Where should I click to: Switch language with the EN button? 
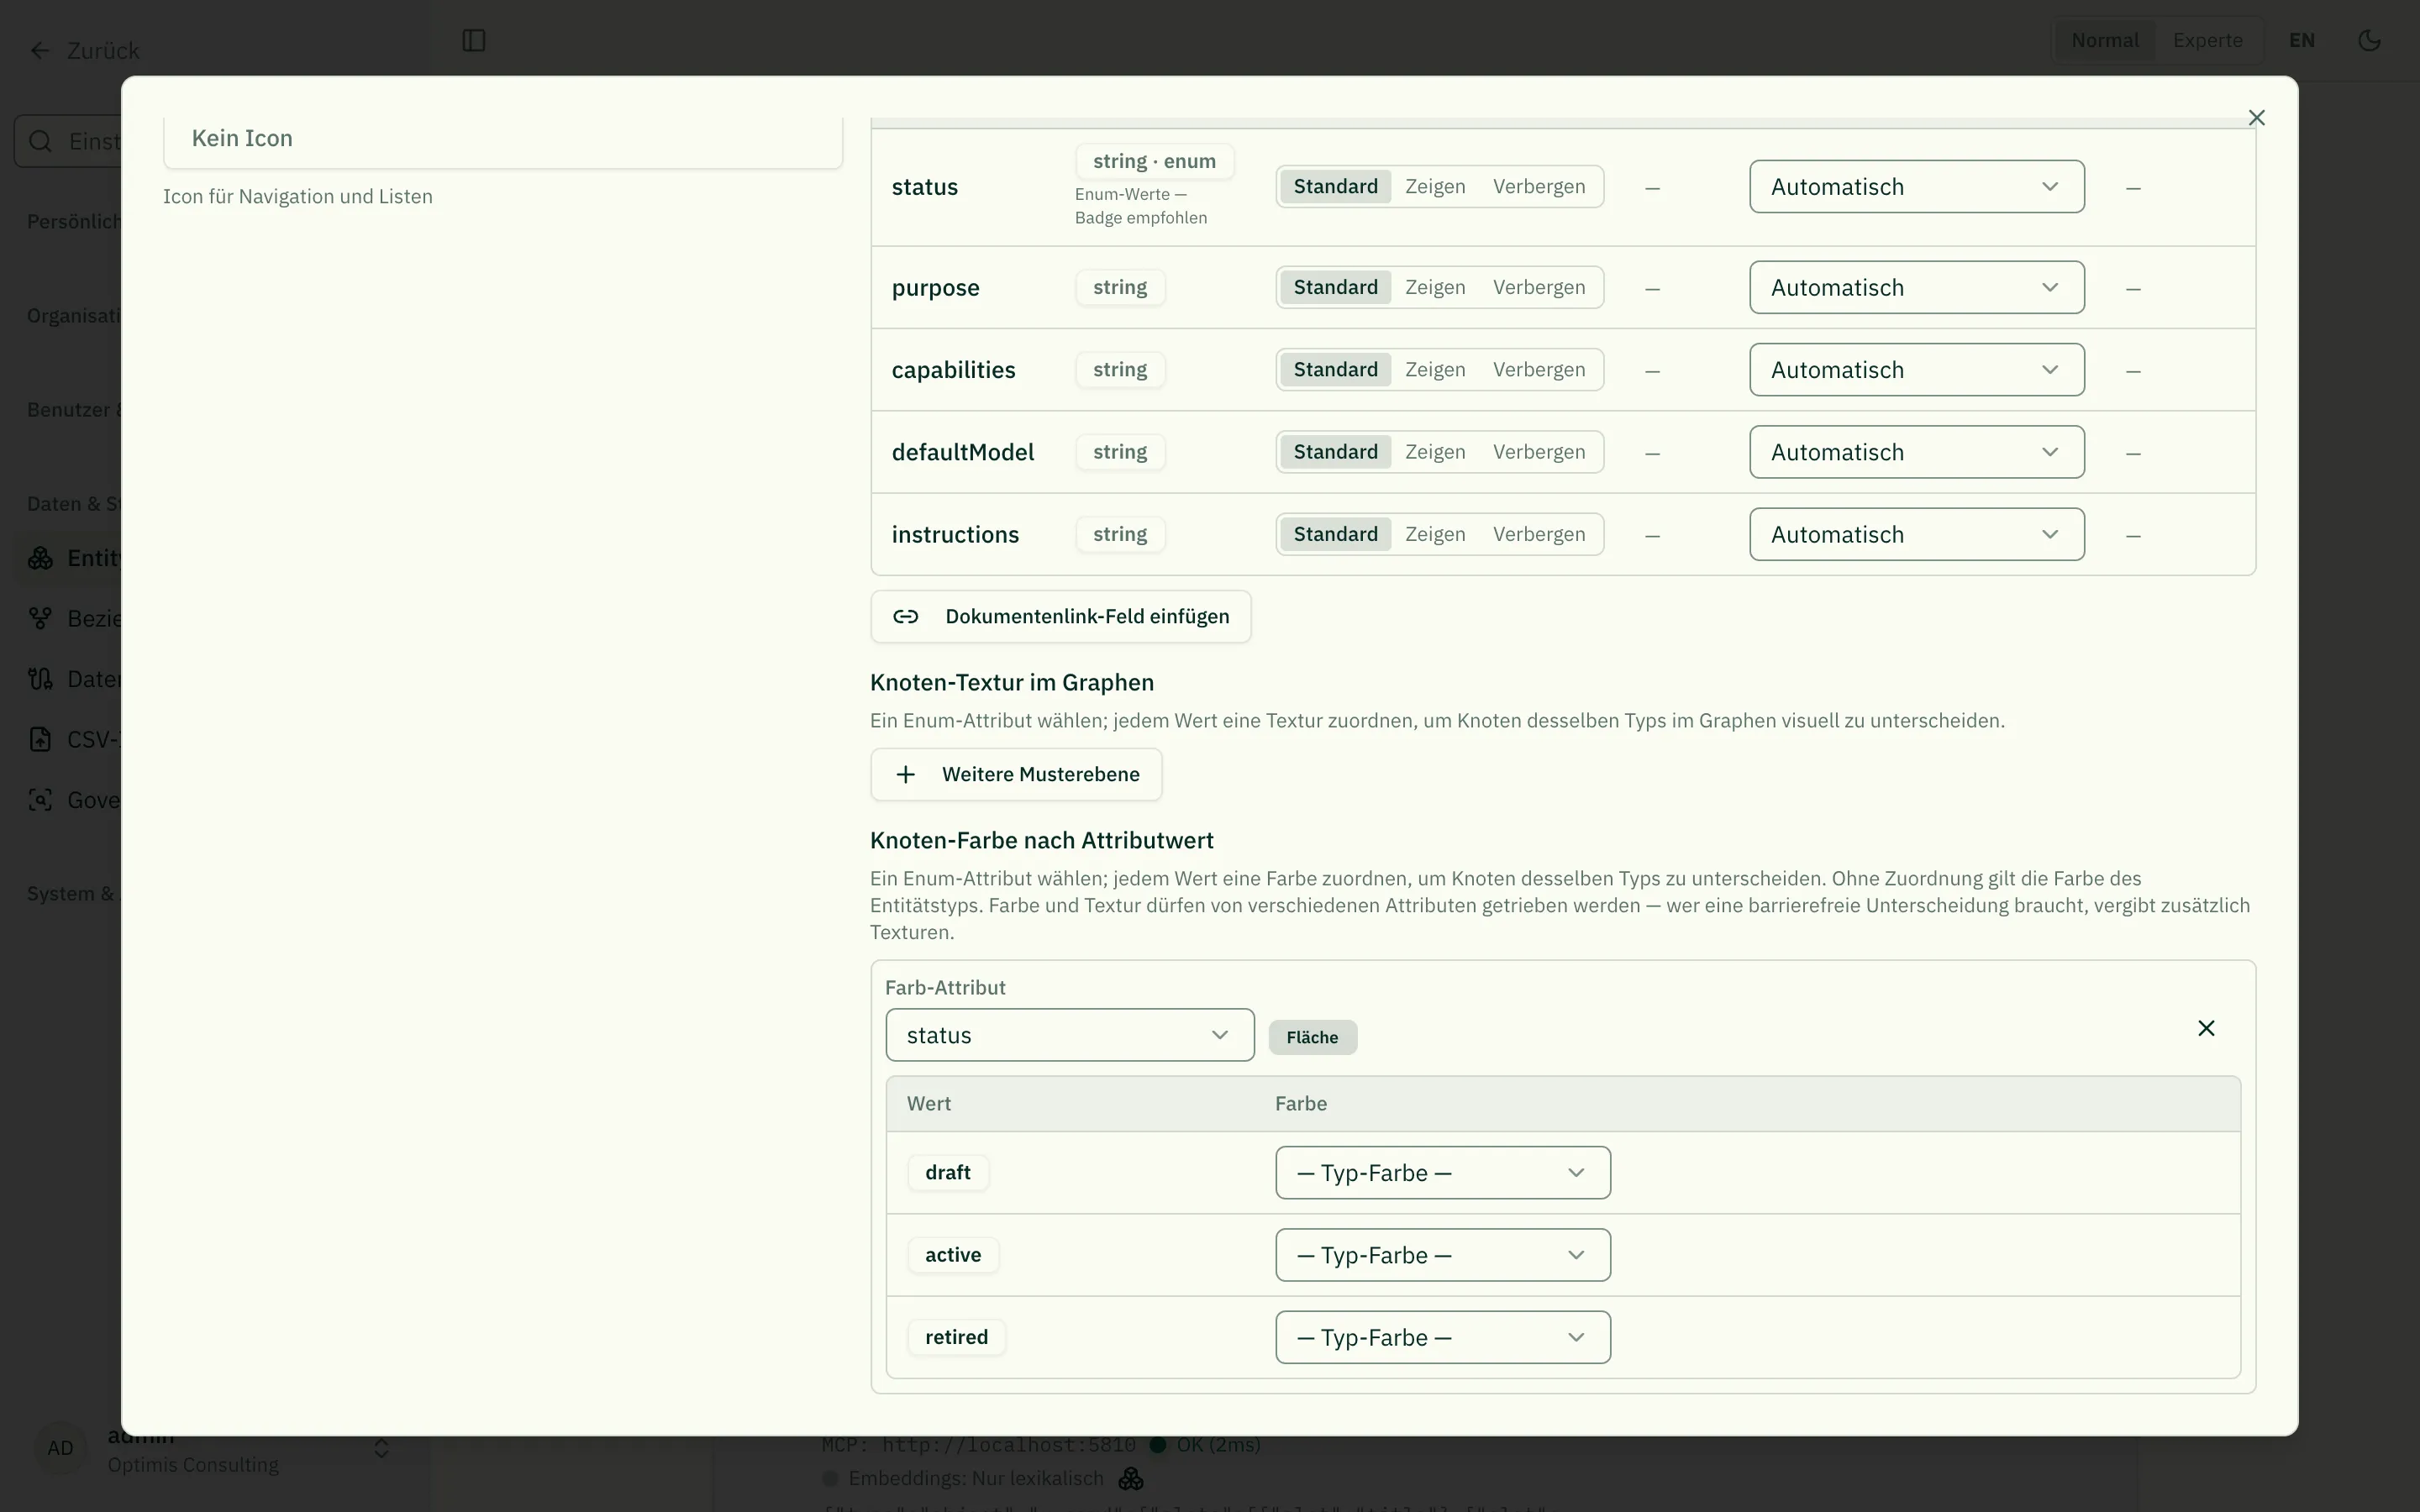coord(2302,40)
